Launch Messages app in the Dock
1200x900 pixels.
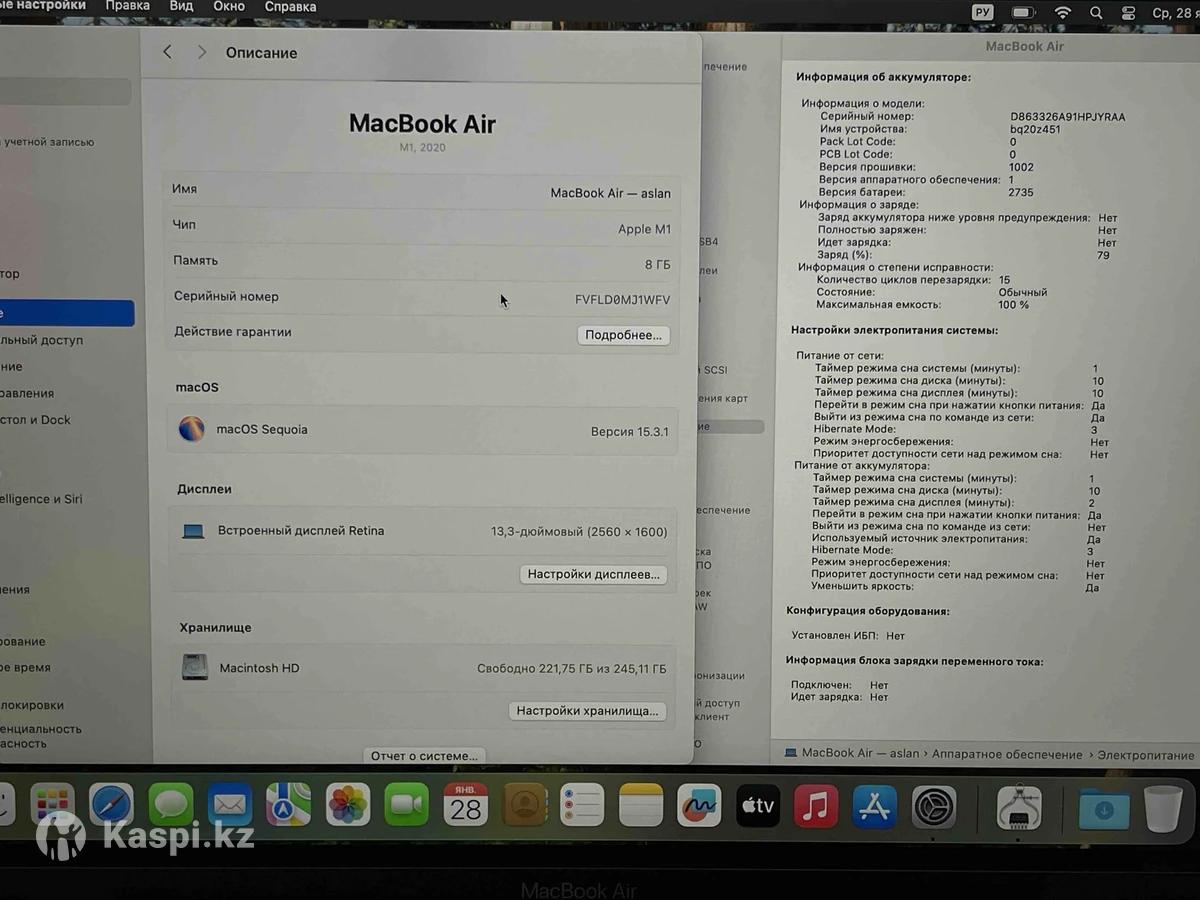click(171, 804)
